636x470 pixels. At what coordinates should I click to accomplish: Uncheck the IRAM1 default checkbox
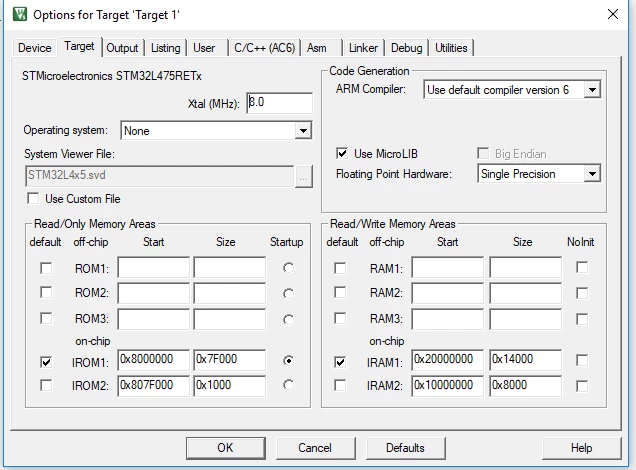click(340, 362)
